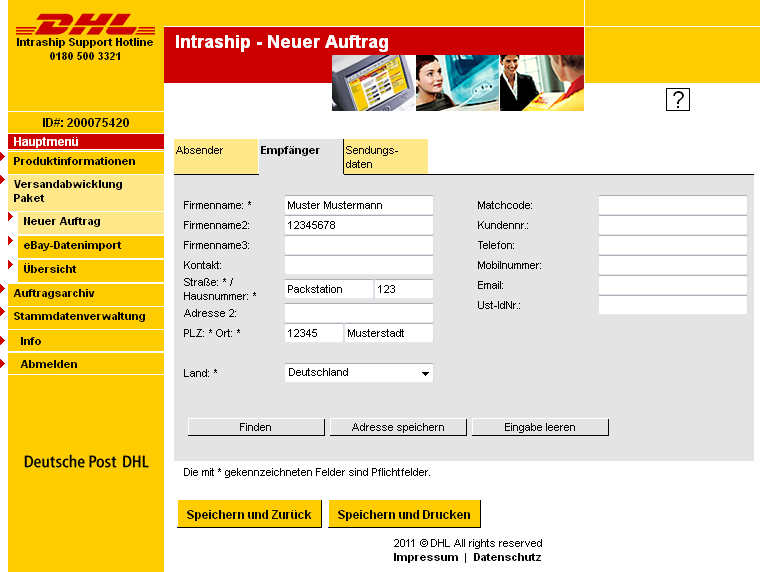Screen dimensions: 762x572
Task: Click Speichern und Drucken button
Action: [404, 514]
